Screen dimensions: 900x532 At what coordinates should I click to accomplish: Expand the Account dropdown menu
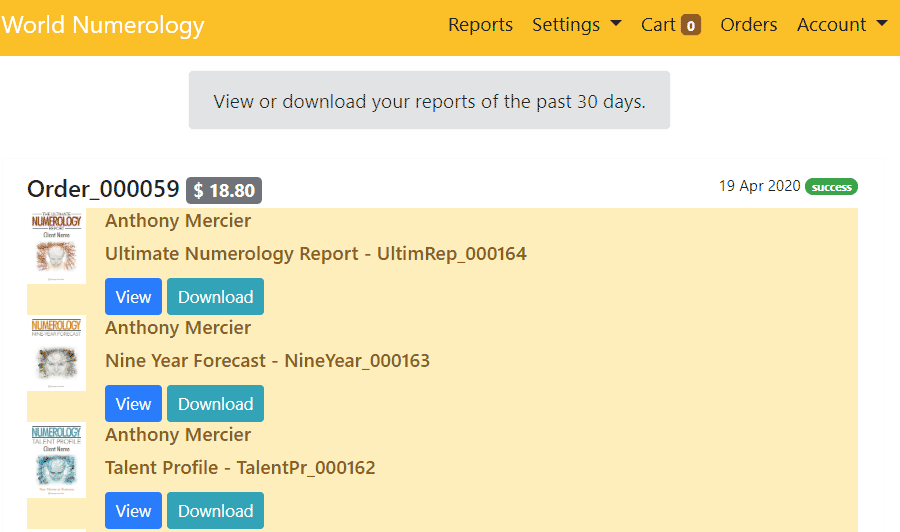[842, 25]
